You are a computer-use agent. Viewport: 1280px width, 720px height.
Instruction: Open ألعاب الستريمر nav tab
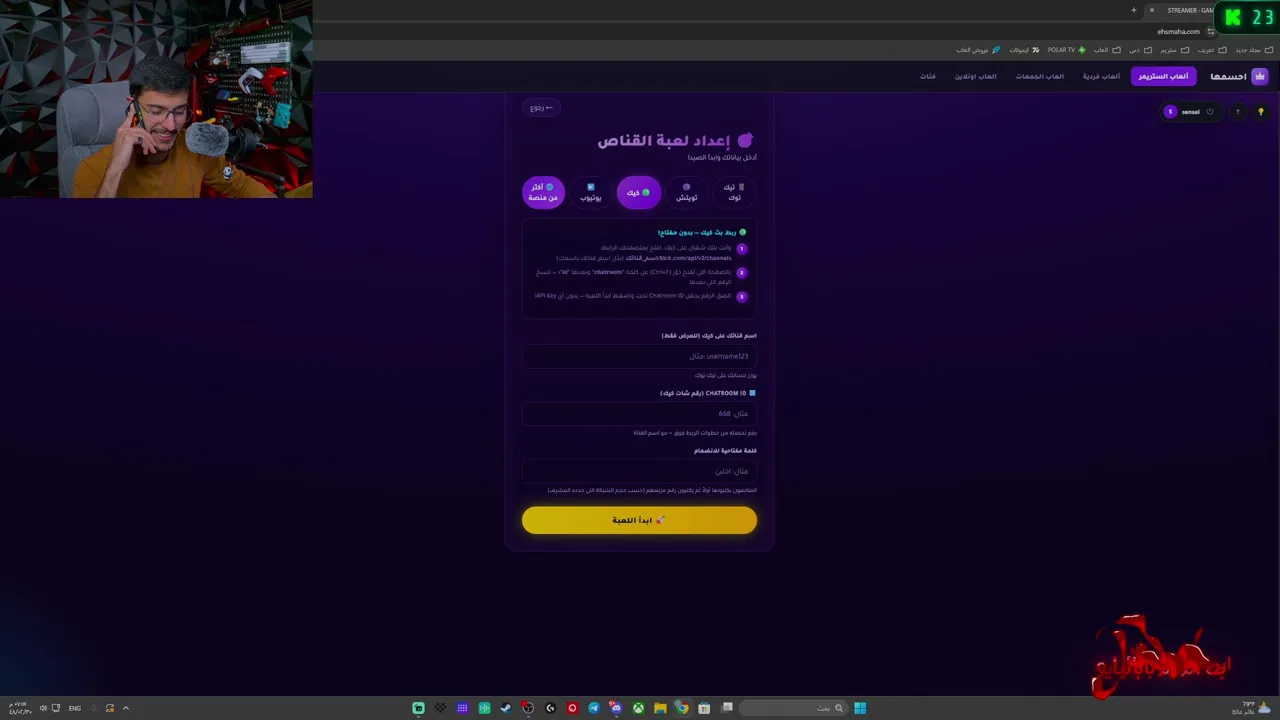click(x=1163, y=76)
